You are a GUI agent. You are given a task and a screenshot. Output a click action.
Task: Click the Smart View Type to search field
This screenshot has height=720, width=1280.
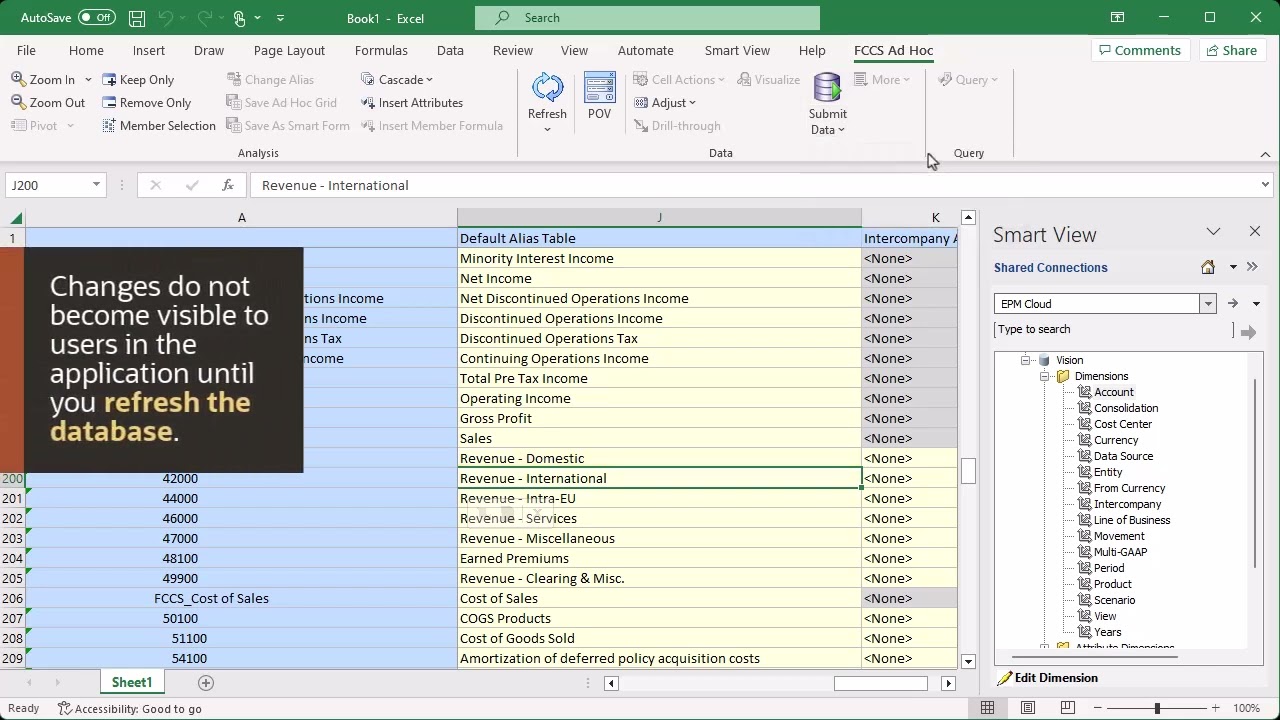pyautogui.click(x=1113, y=330)
